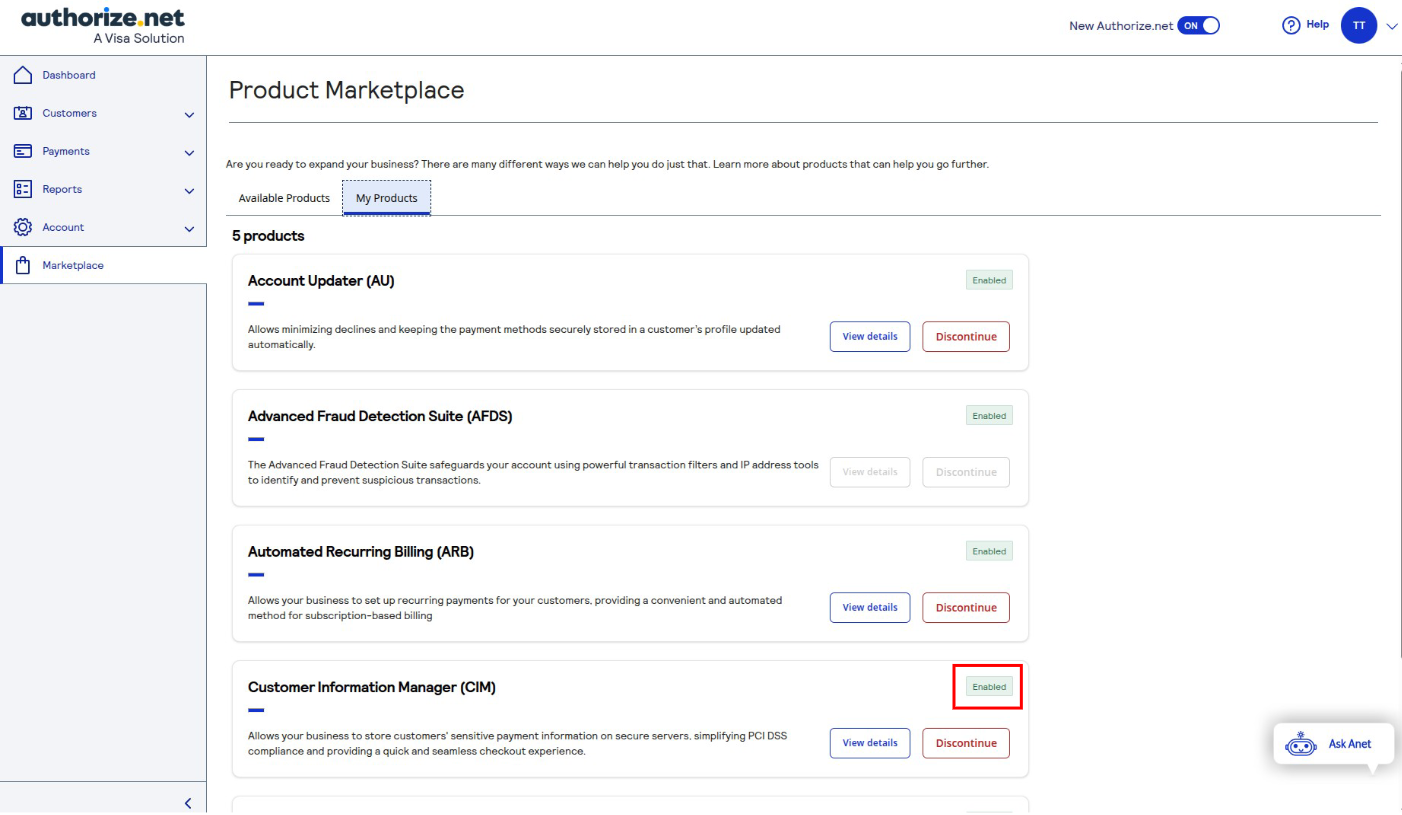
Task: Click greyed Discontinue for AFDS
Action: point(966,472)
